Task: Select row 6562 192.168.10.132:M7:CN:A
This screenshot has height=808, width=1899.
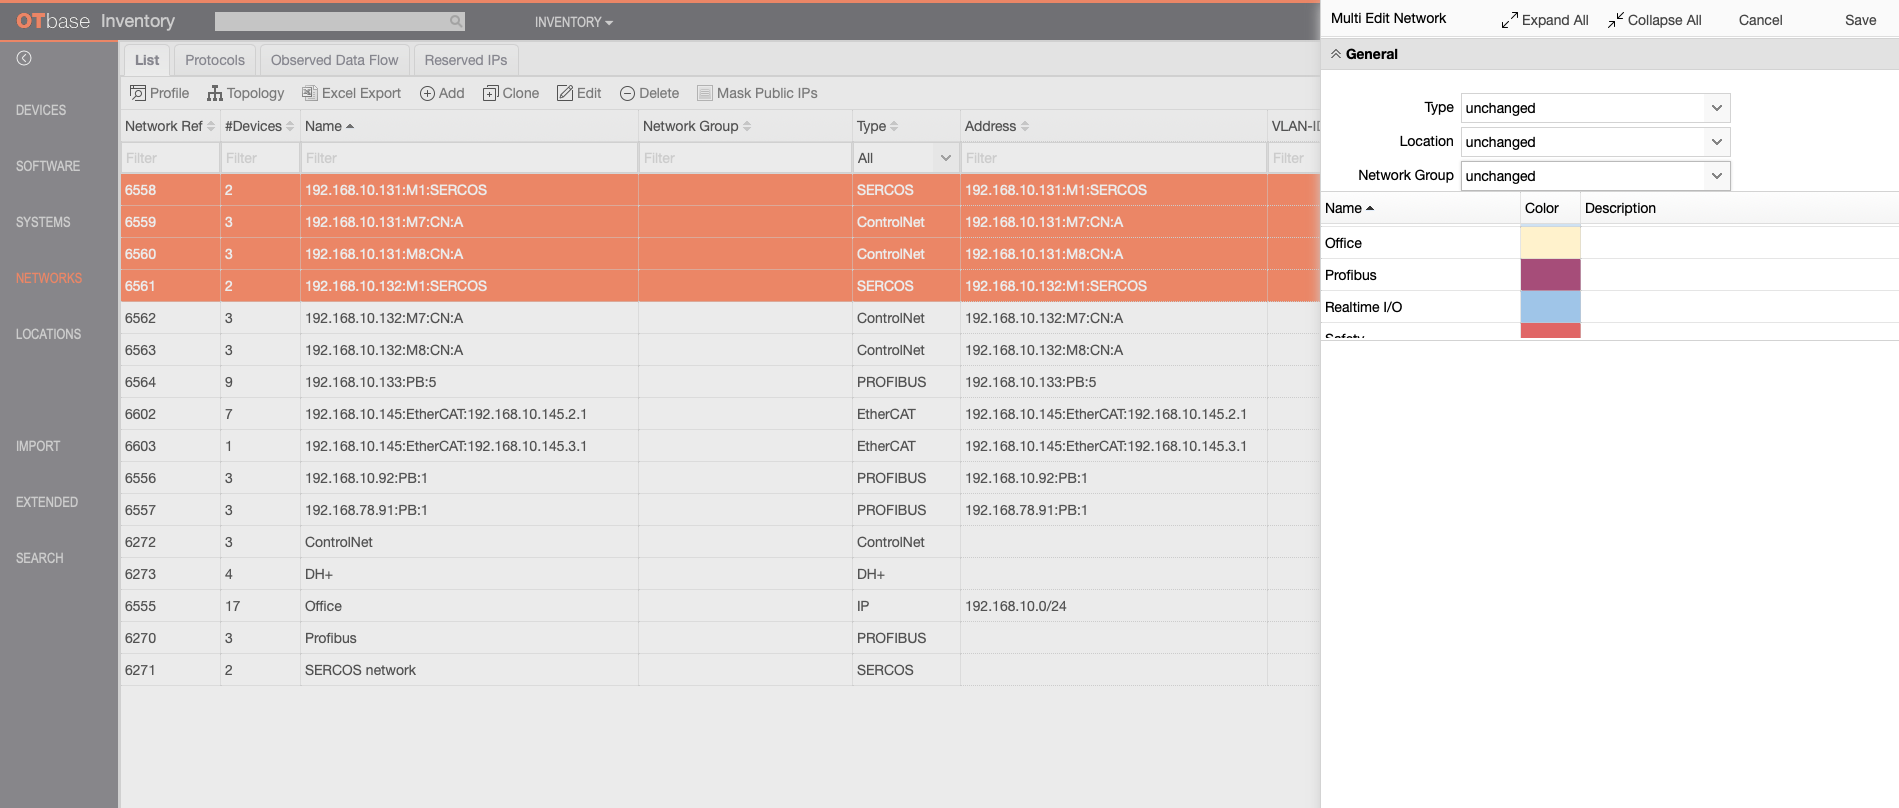Action: [720, 318]
